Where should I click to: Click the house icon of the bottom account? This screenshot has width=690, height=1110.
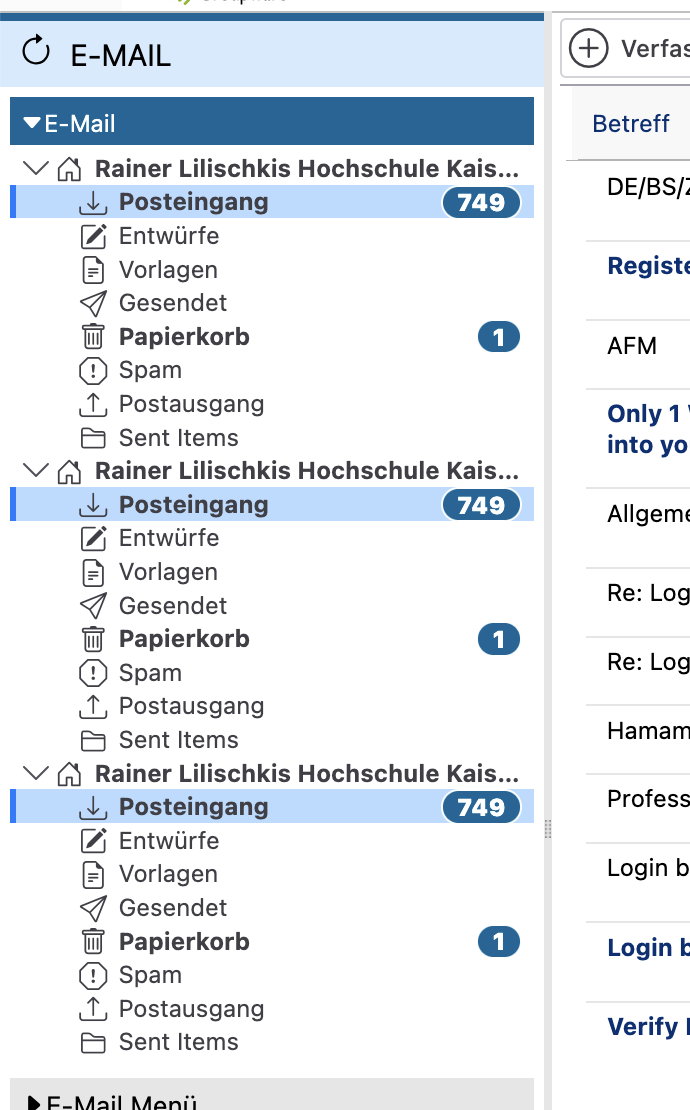click(69, 774)
